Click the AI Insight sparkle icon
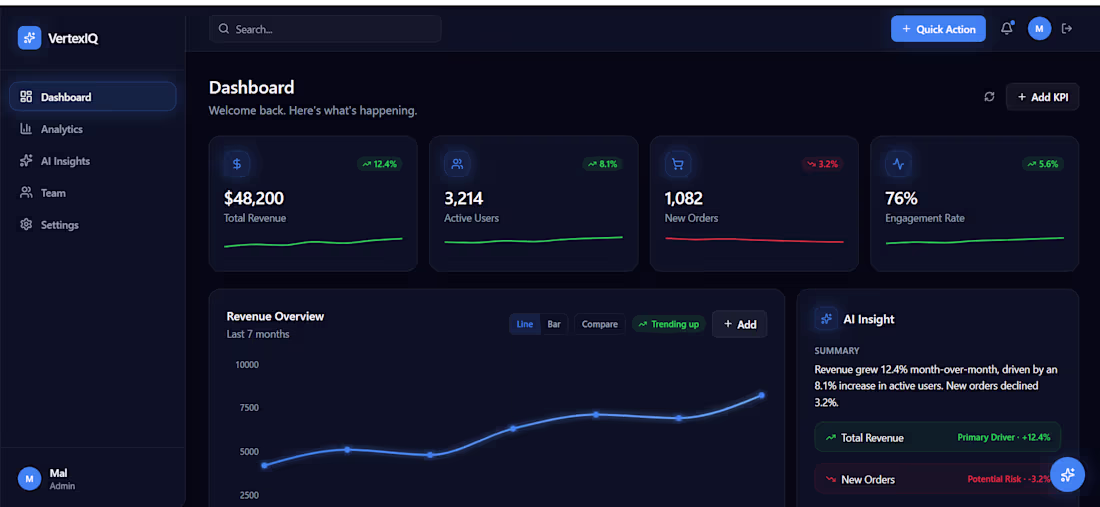This screenshot has width=1100, height=507. click(x=826, y=319)
